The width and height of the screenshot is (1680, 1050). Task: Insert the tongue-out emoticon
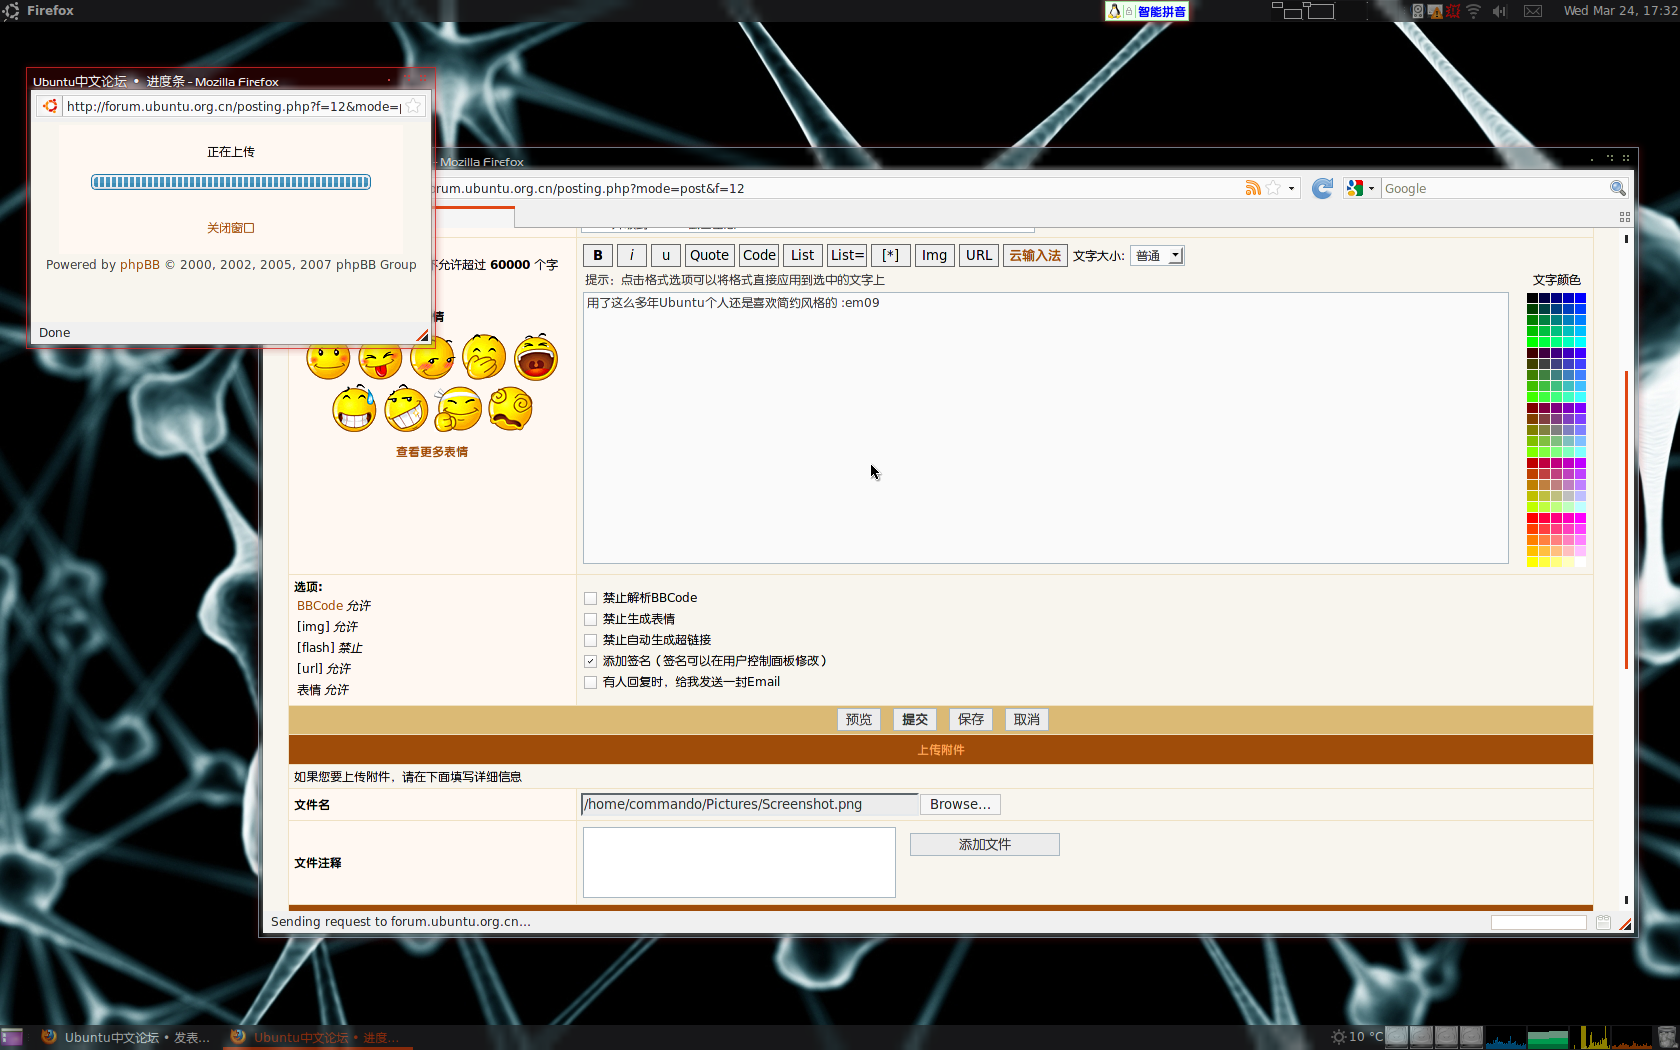tap(380, 361)
